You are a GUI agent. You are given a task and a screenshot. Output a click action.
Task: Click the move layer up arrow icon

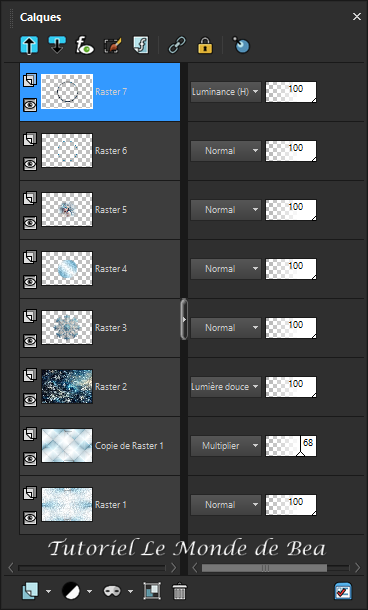click(x=29, y=45)
